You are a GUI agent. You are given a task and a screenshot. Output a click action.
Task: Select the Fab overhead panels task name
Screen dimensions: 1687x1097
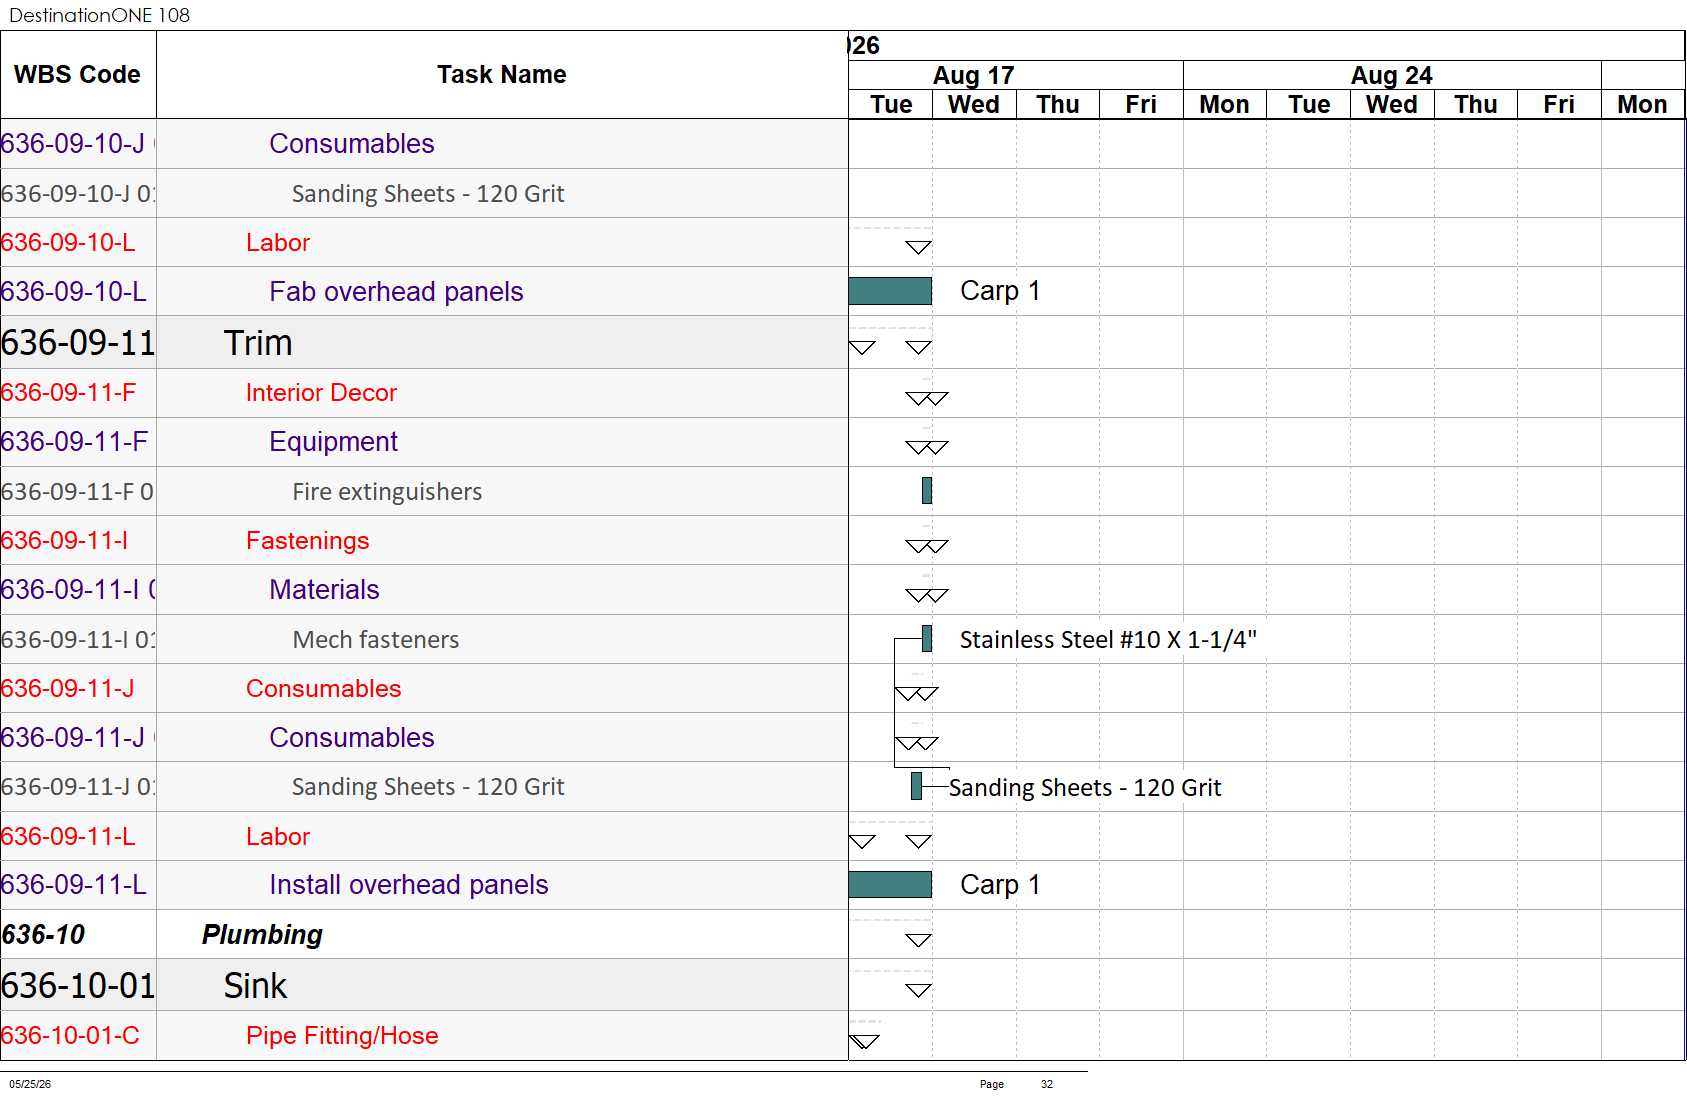pyautogui.click(x=396, y=291)
